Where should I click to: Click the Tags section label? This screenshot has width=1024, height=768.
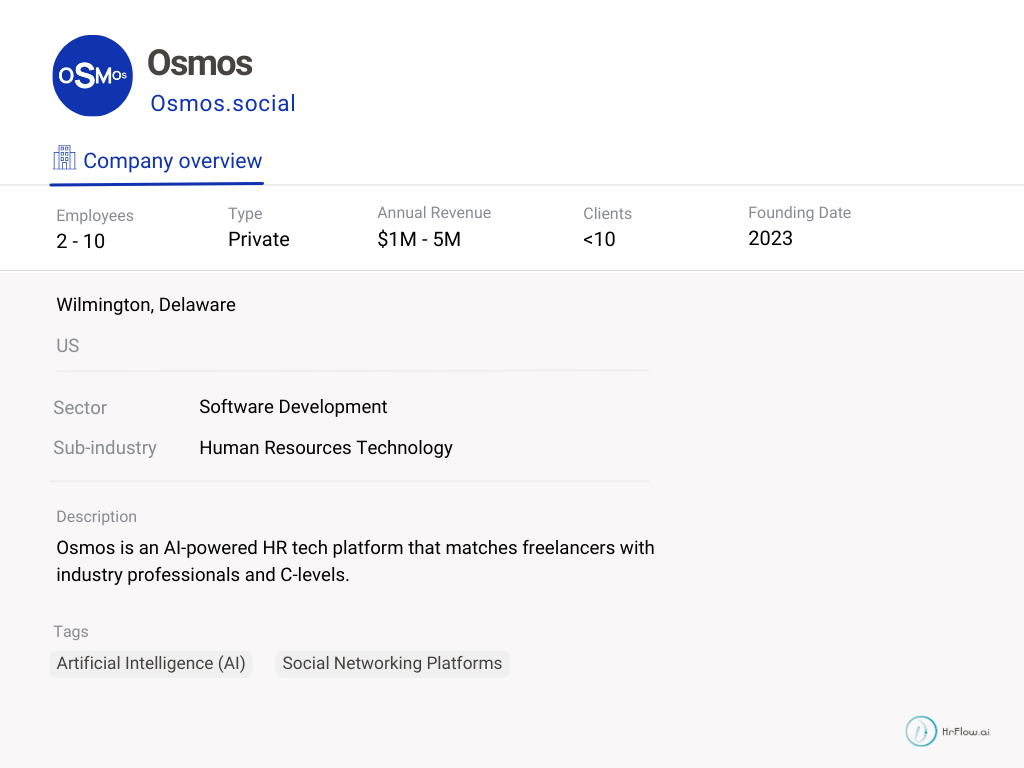(71, 632)
